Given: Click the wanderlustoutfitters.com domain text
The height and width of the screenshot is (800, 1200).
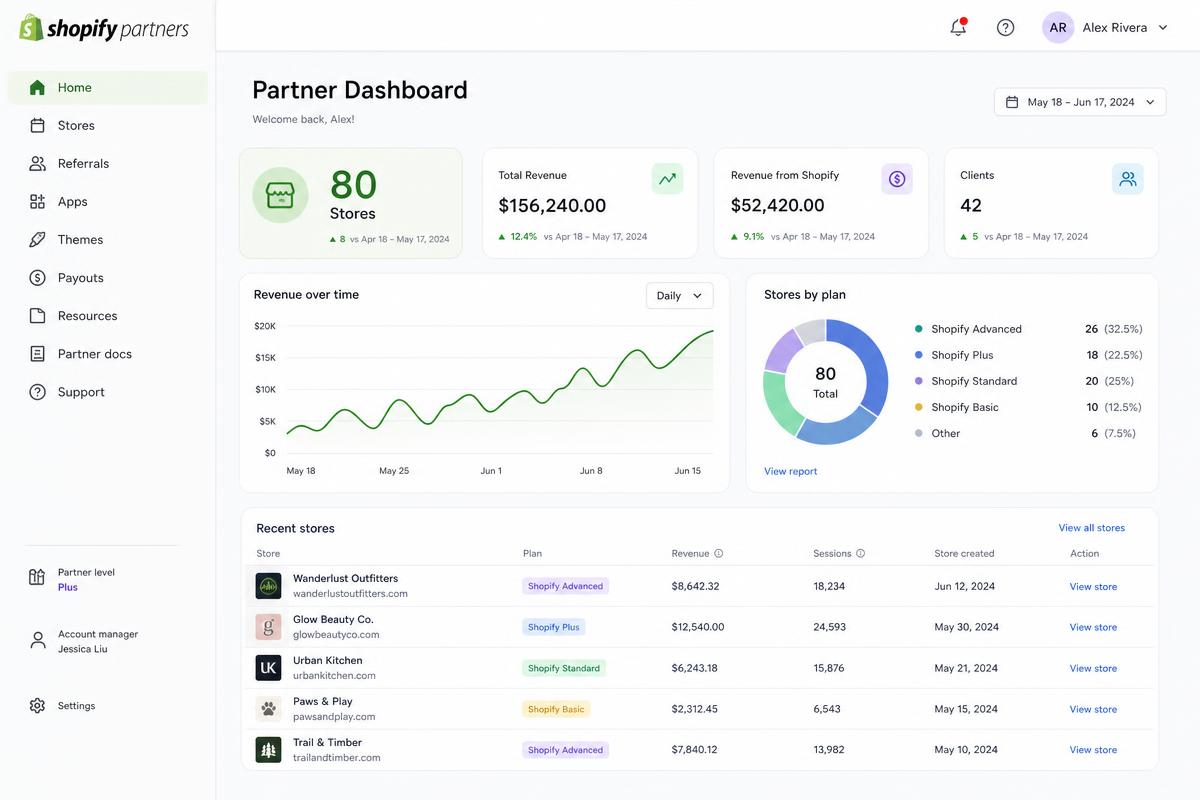Looking at the screenshot, I should coord(350,594).
